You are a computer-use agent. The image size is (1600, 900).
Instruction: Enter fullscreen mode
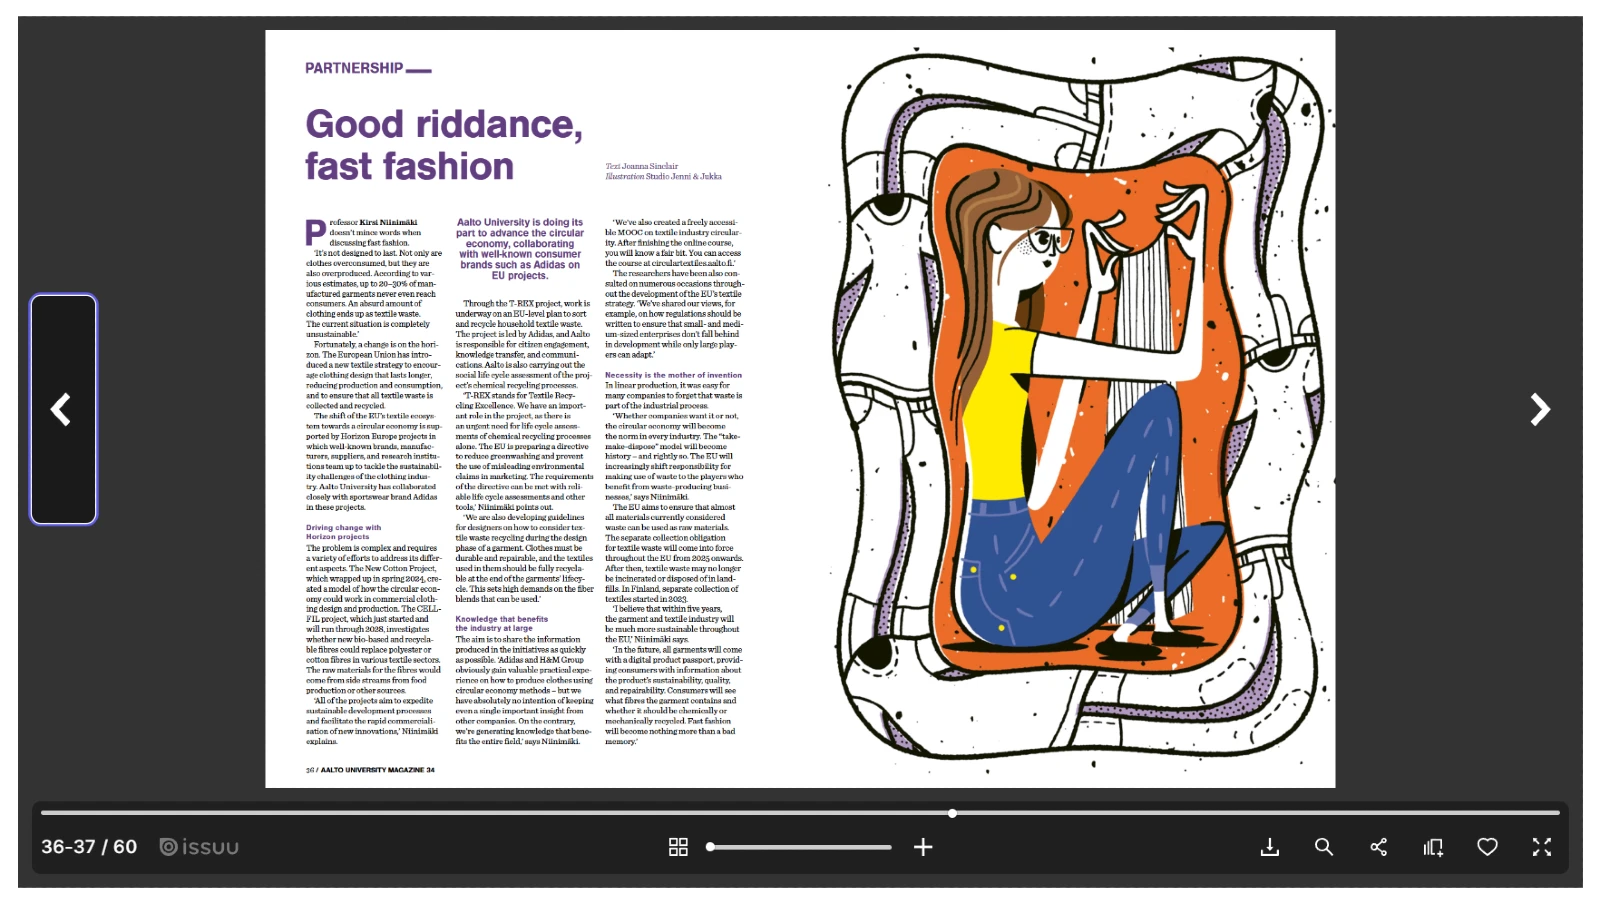(1542, 847)
